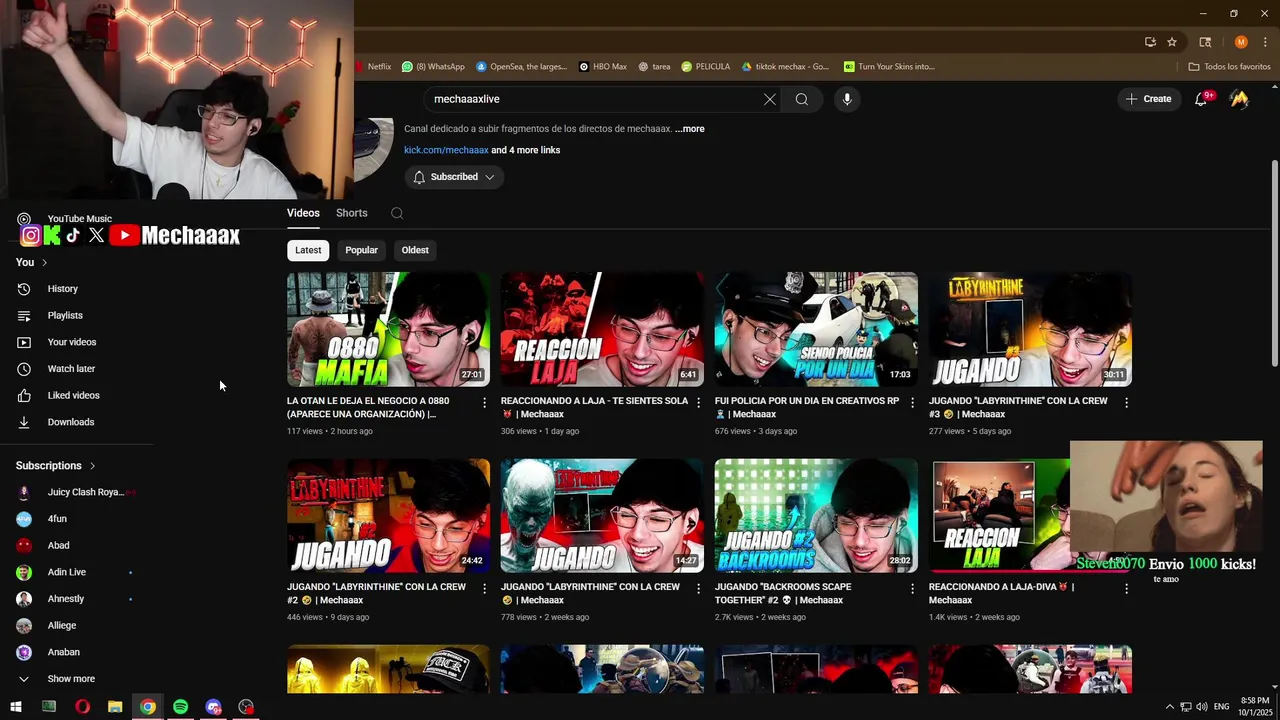Select the Popular sort chip
Screen dimensions: 1280x720
click(361, 250)
